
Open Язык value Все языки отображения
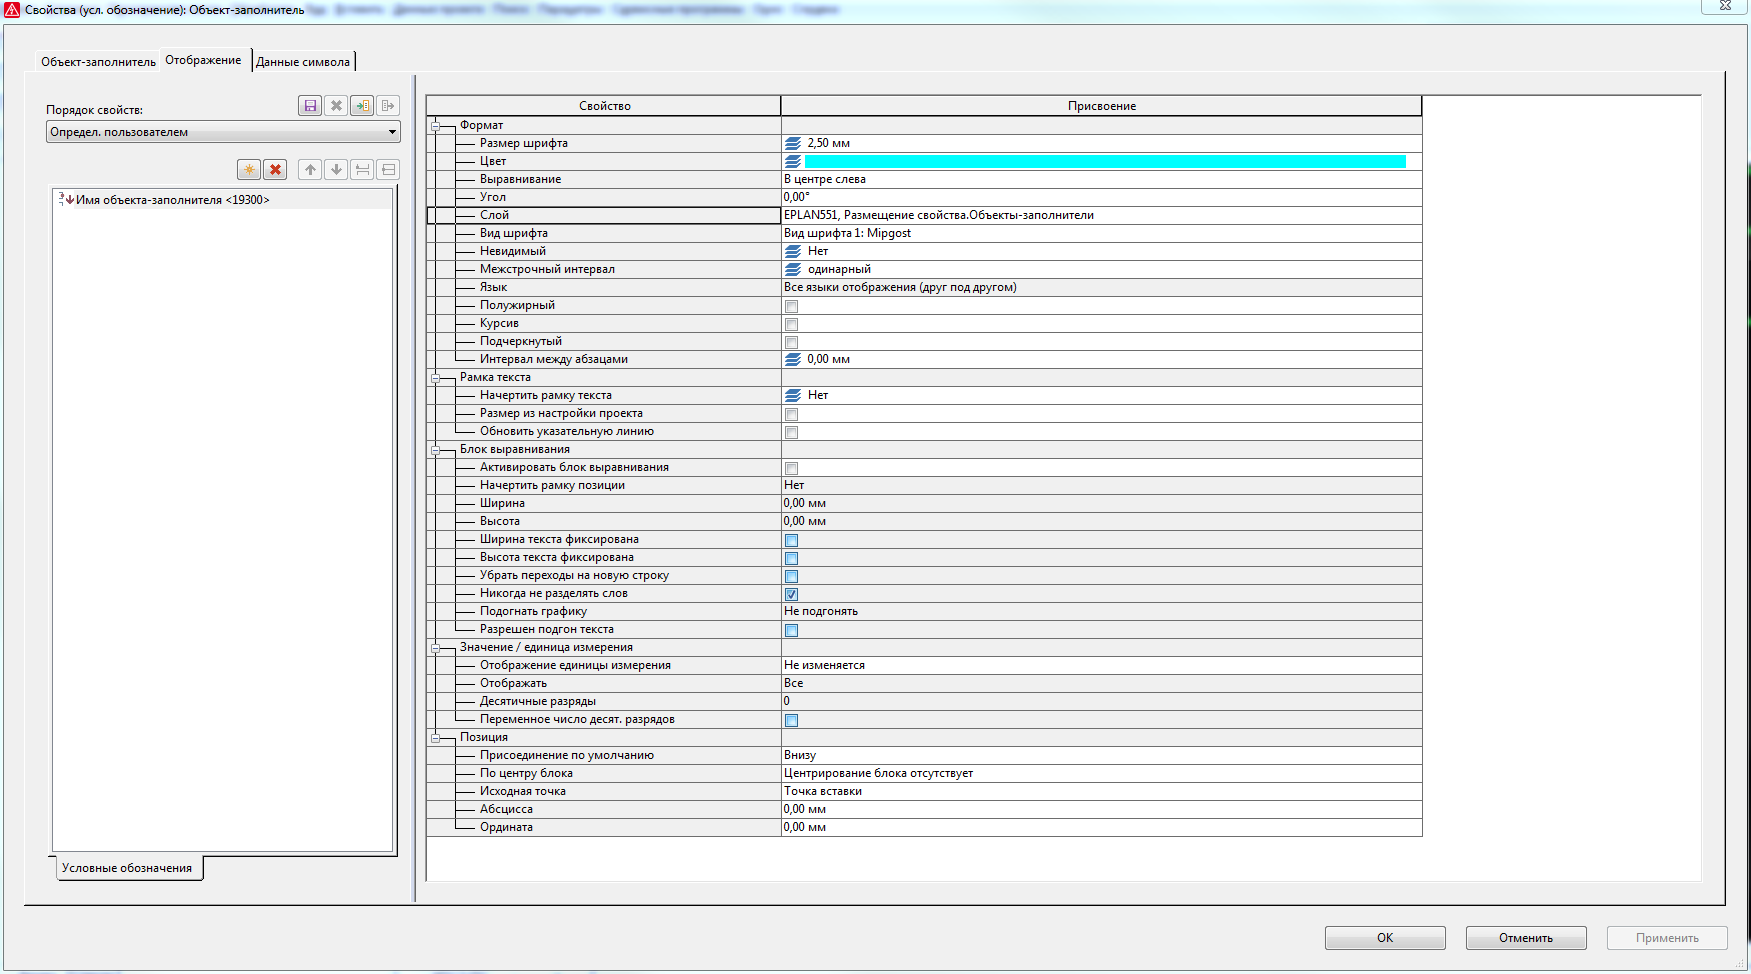point(1101,287)
